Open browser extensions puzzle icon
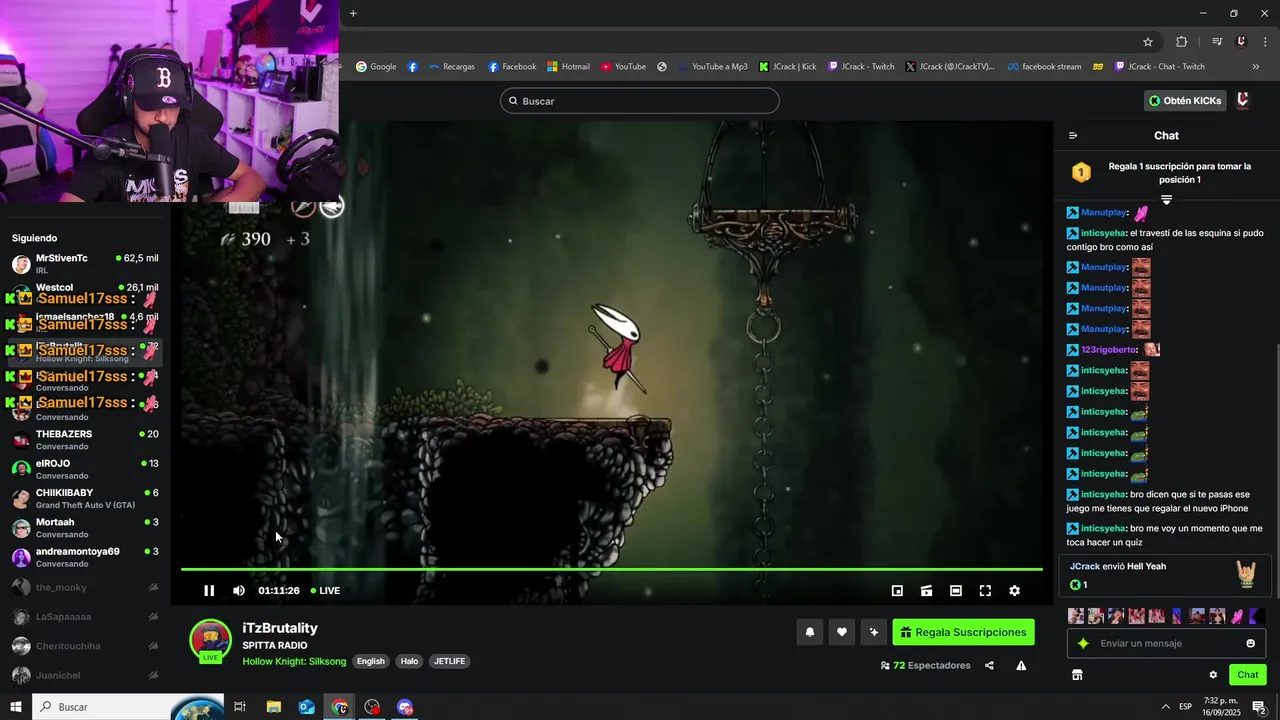 tap(1182, 42)
